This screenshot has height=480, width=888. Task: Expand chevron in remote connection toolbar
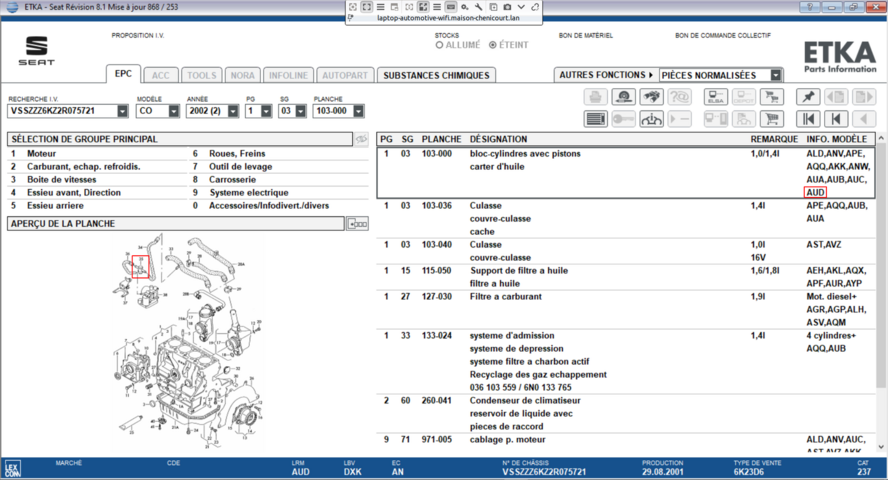coord(521,7)
